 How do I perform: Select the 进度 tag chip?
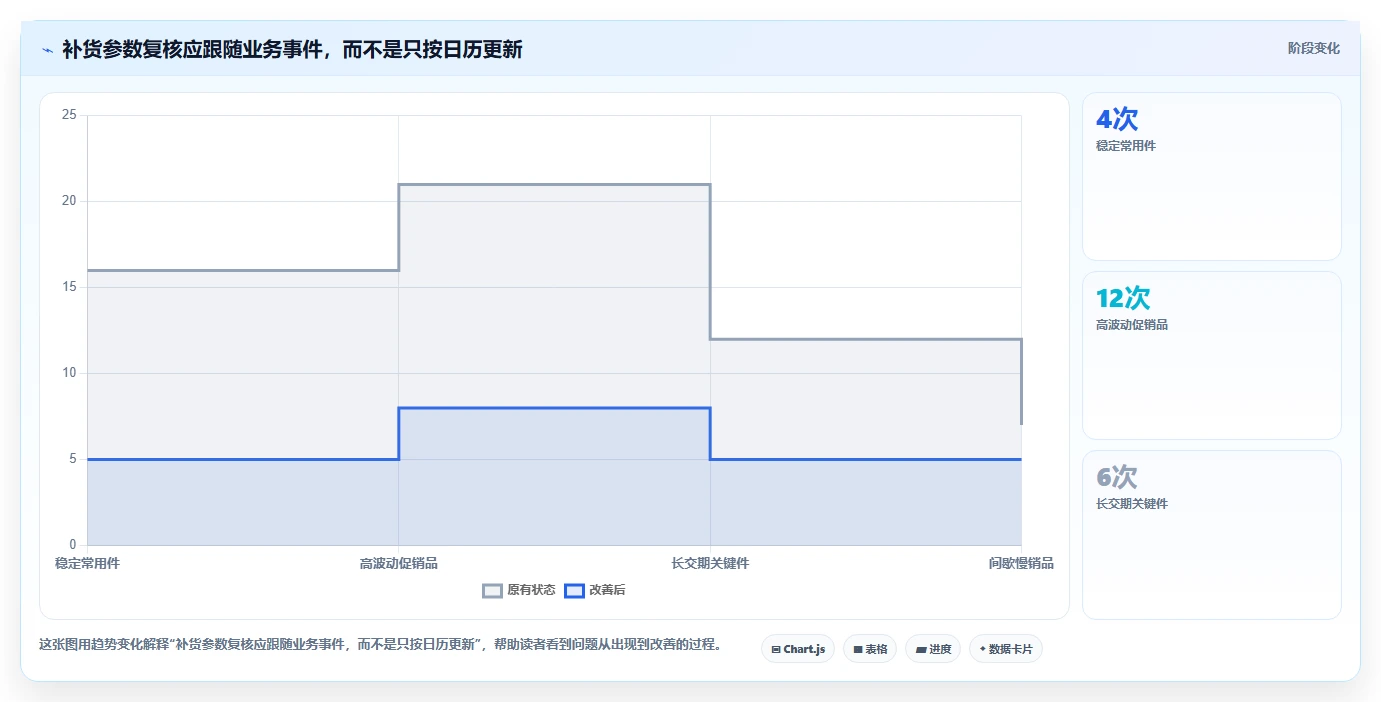[933, 649]
